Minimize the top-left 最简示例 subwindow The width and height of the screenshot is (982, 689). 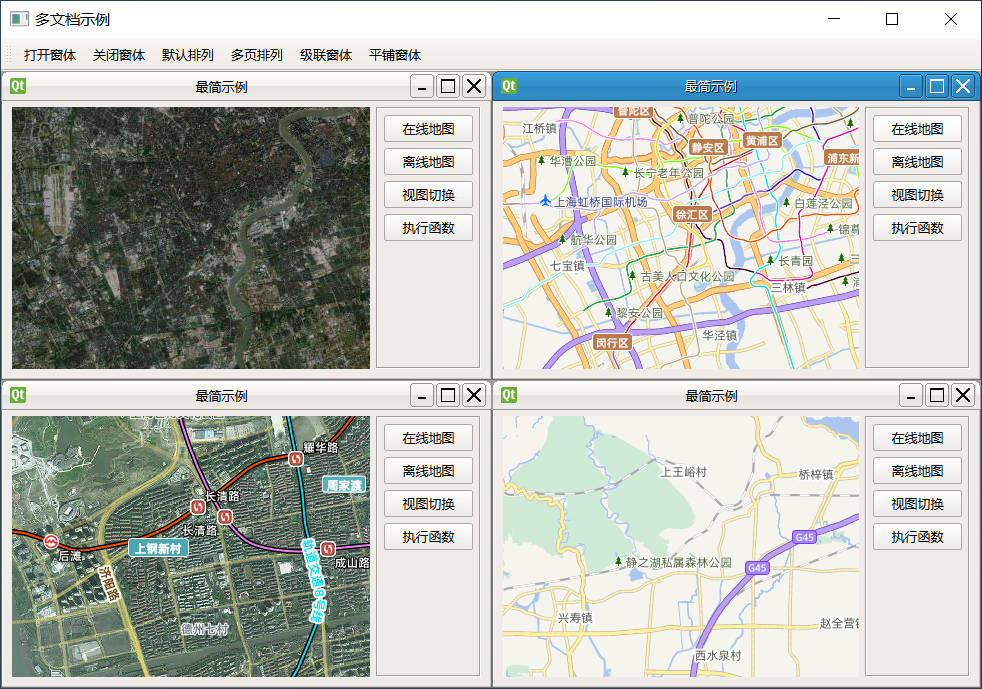(x=422, y=86)
